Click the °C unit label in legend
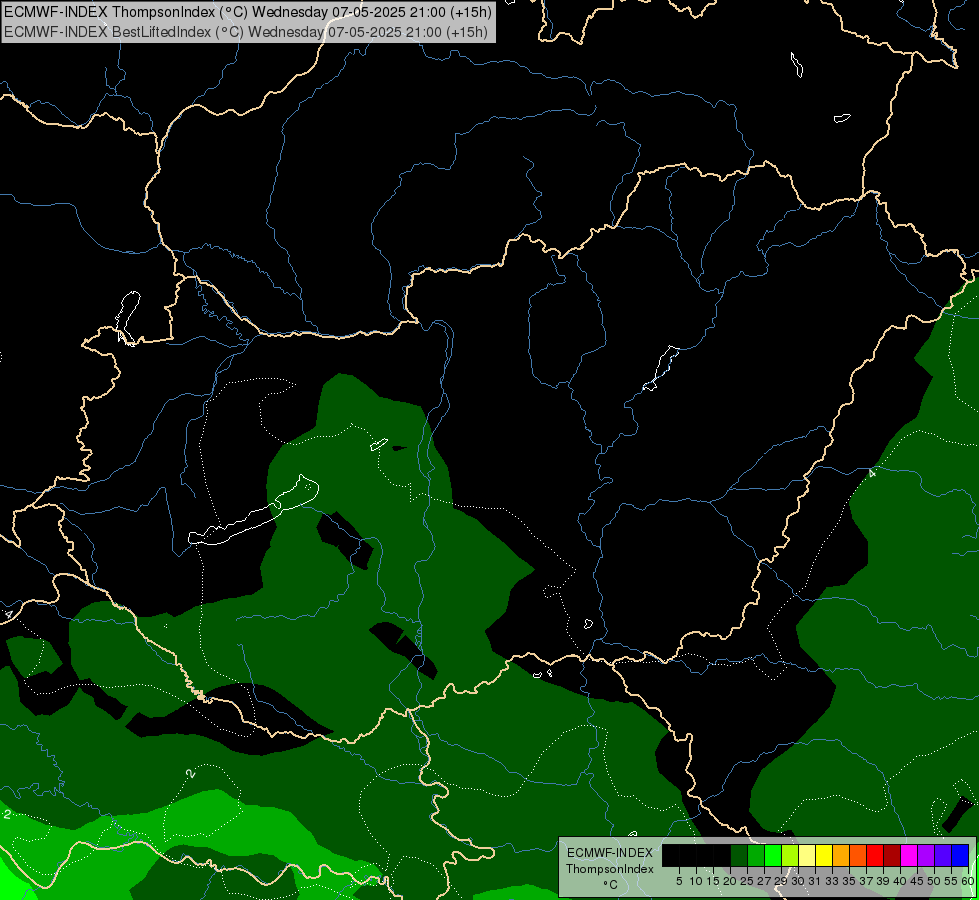 click(x=610, y=885)
